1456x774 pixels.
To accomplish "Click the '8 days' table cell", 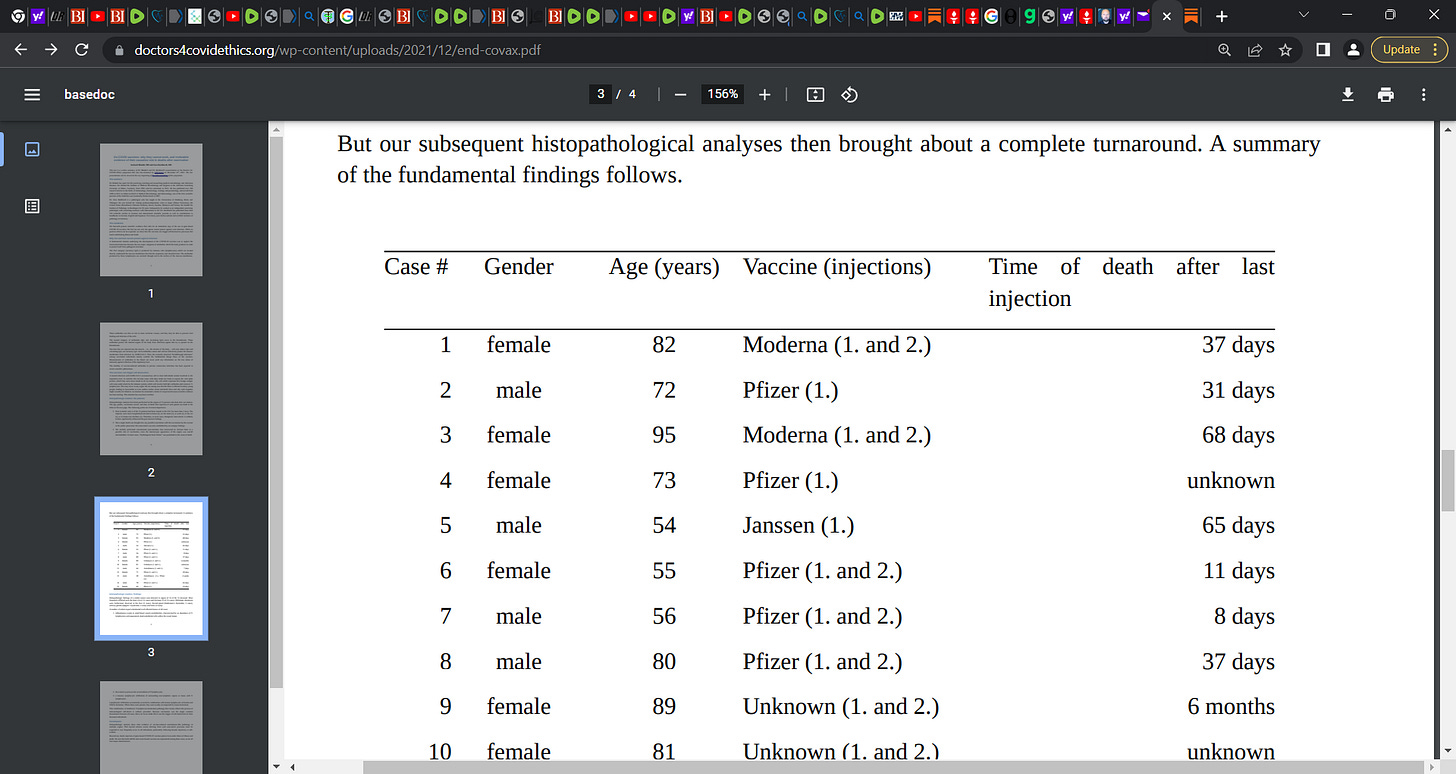I will (x=1244, y=616).
